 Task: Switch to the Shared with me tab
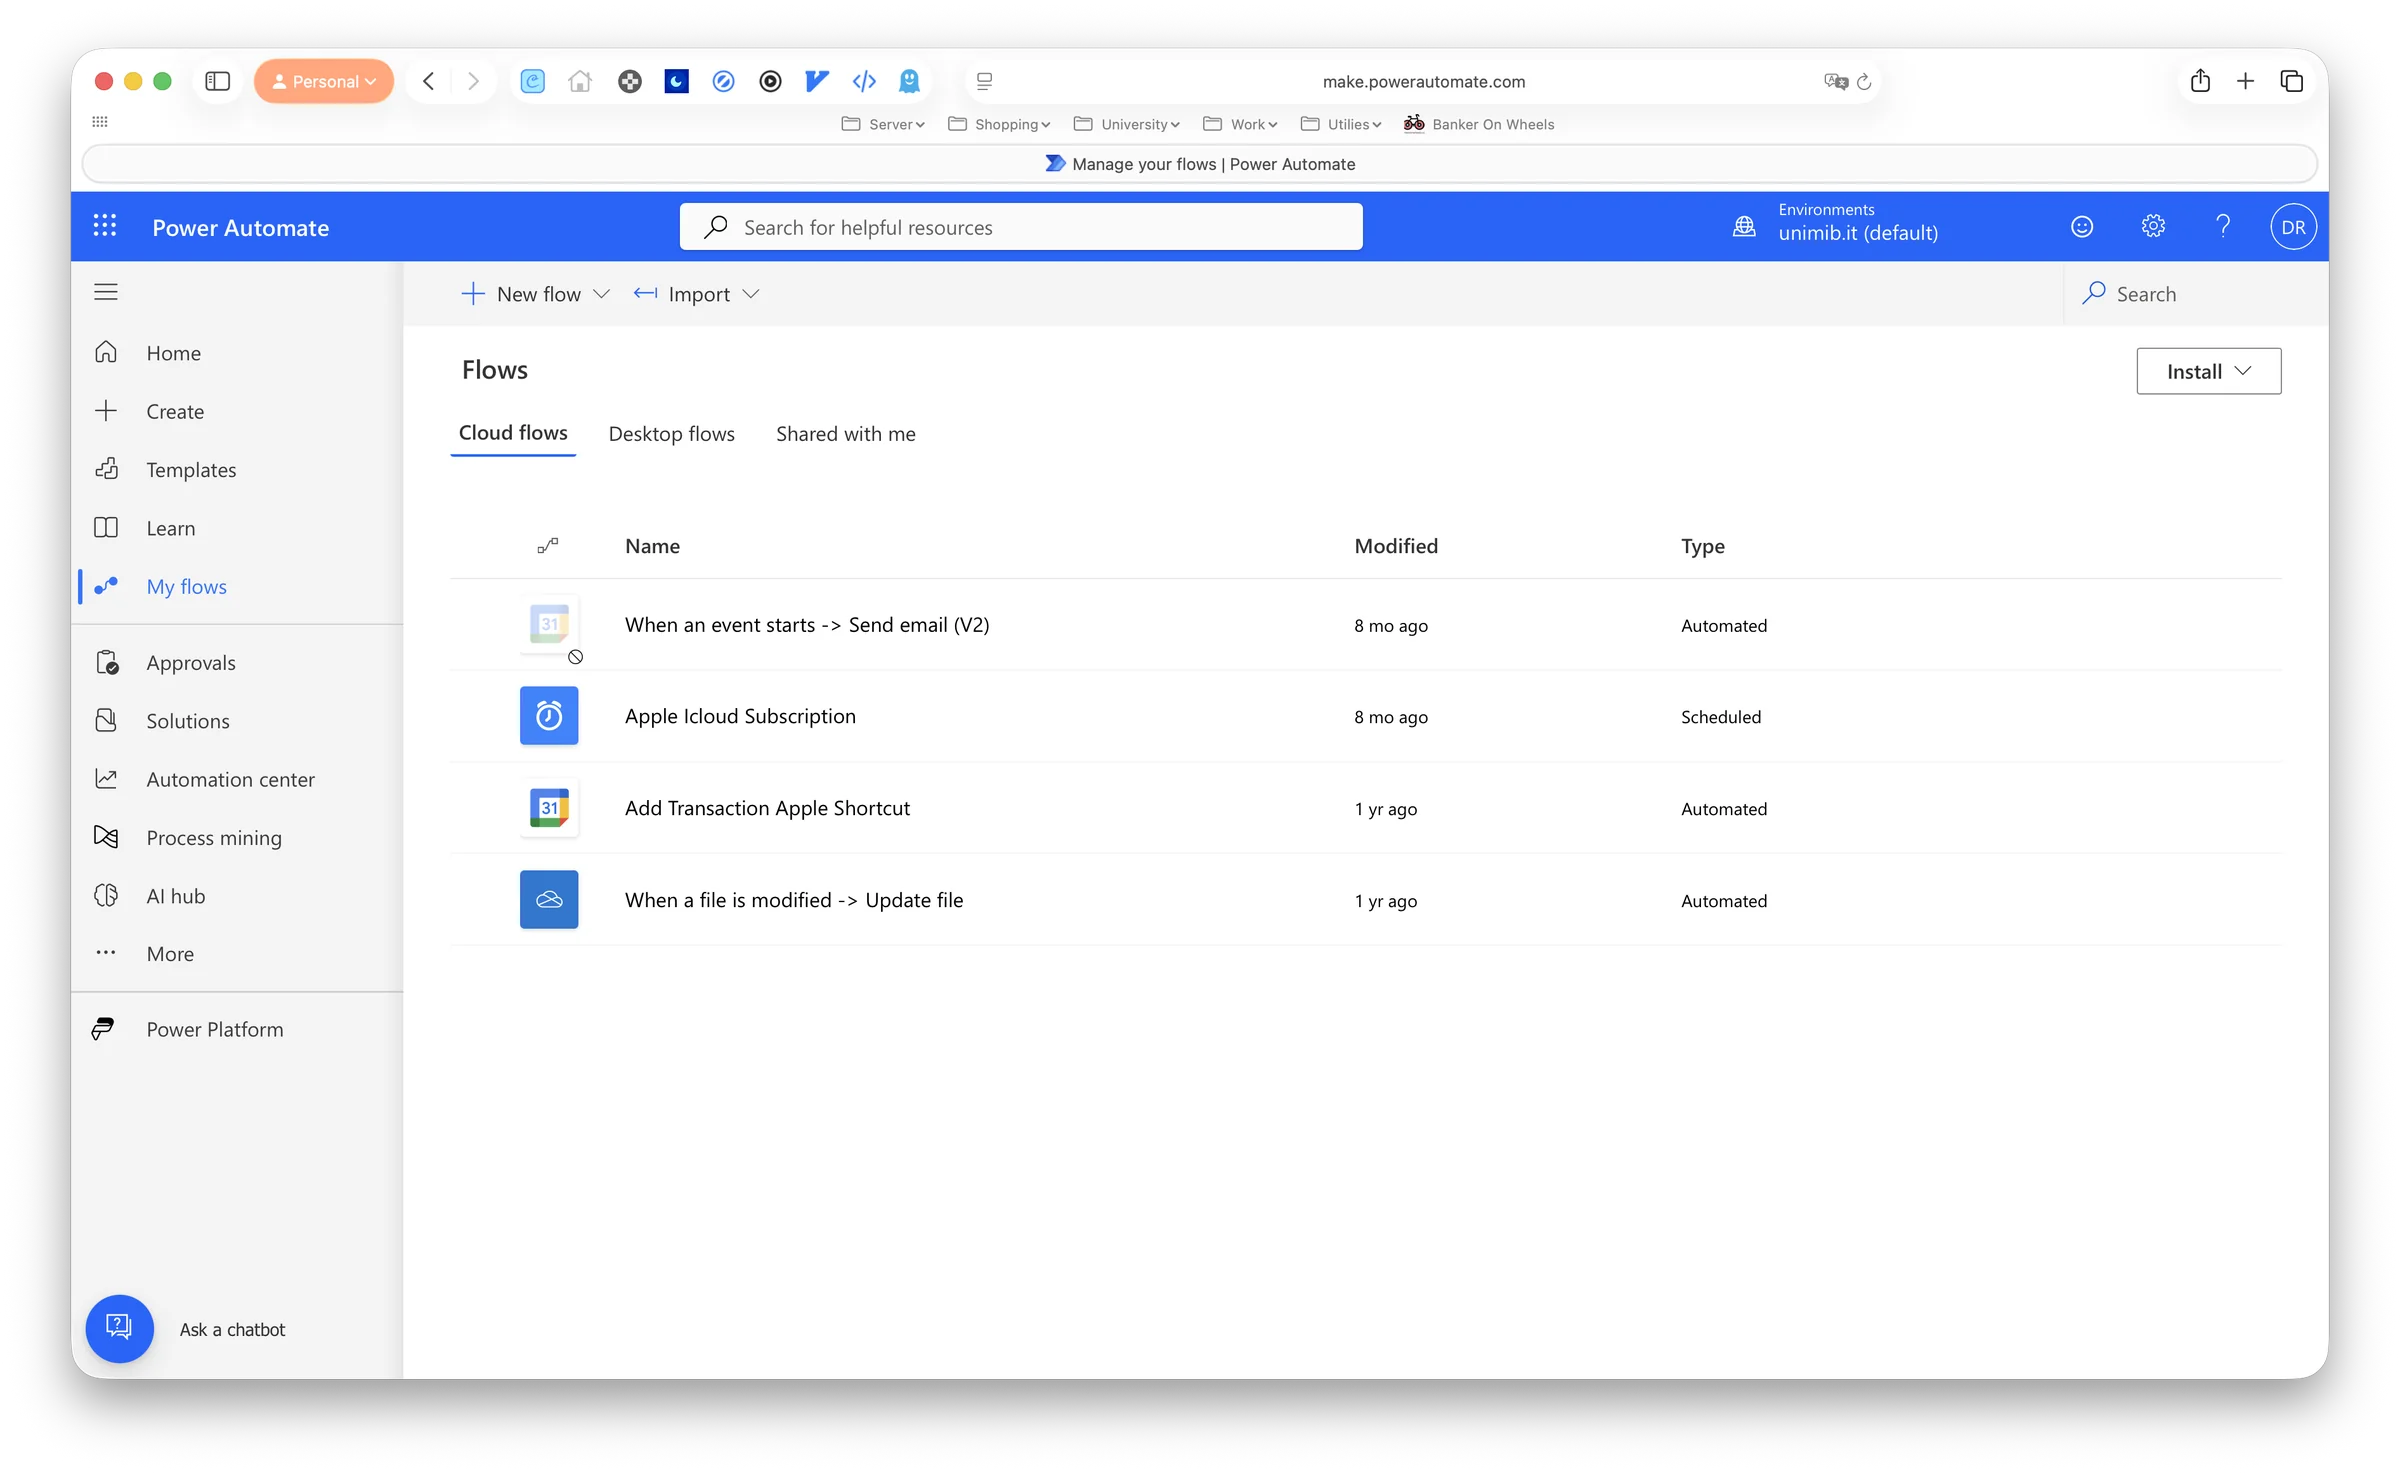(x=846, y=434)
